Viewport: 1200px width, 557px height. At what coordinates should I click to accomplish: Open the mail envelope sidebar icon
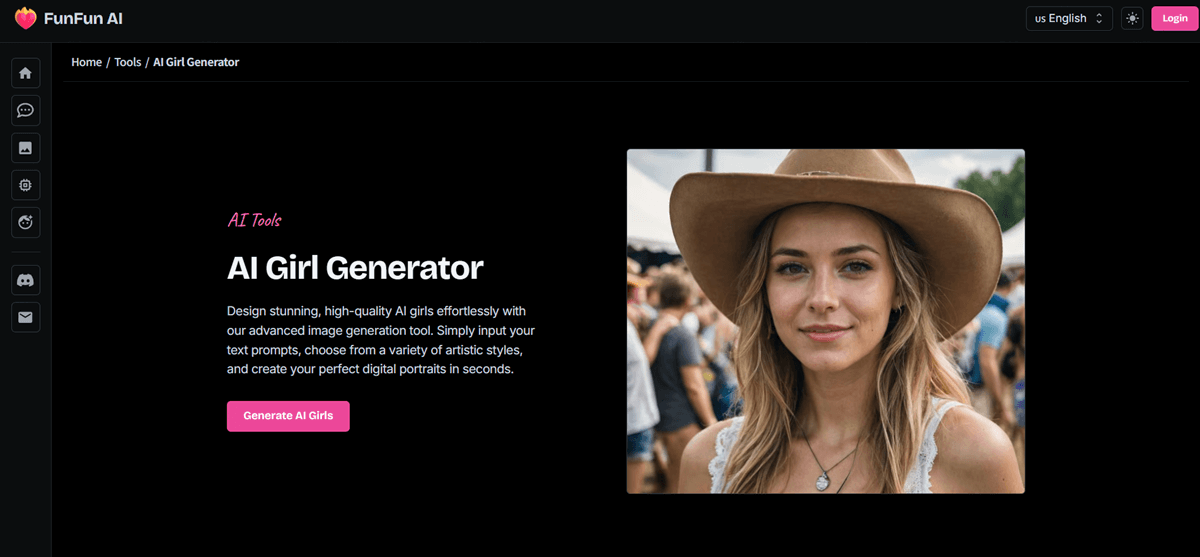tap(26, 318)
